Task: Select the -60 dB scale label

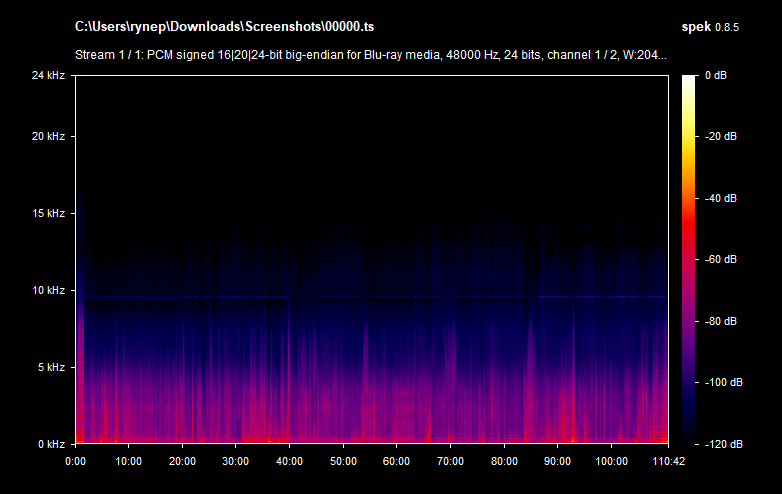Action: 721,260
